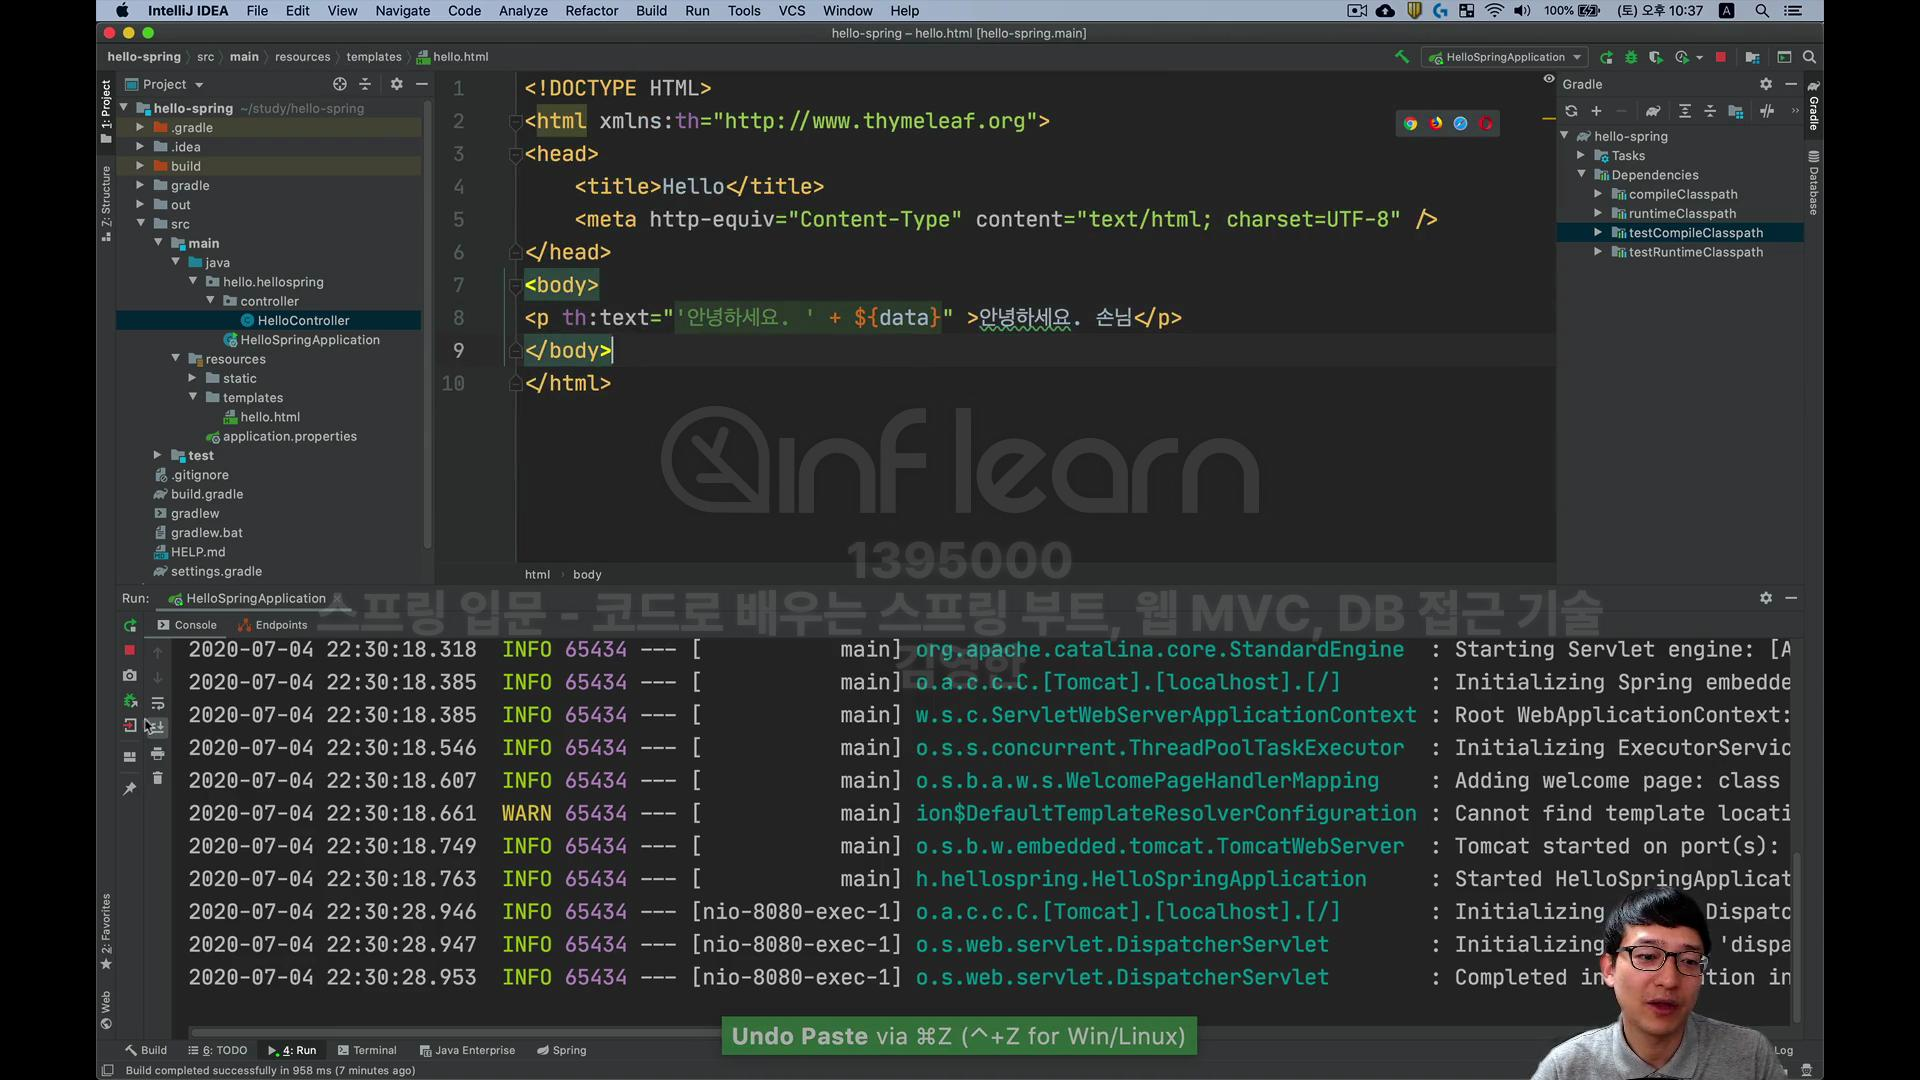This screenshot has height=1080, width=1920.
Task: Open Run panel settings gear
Action: click(x=1766, y=597)
